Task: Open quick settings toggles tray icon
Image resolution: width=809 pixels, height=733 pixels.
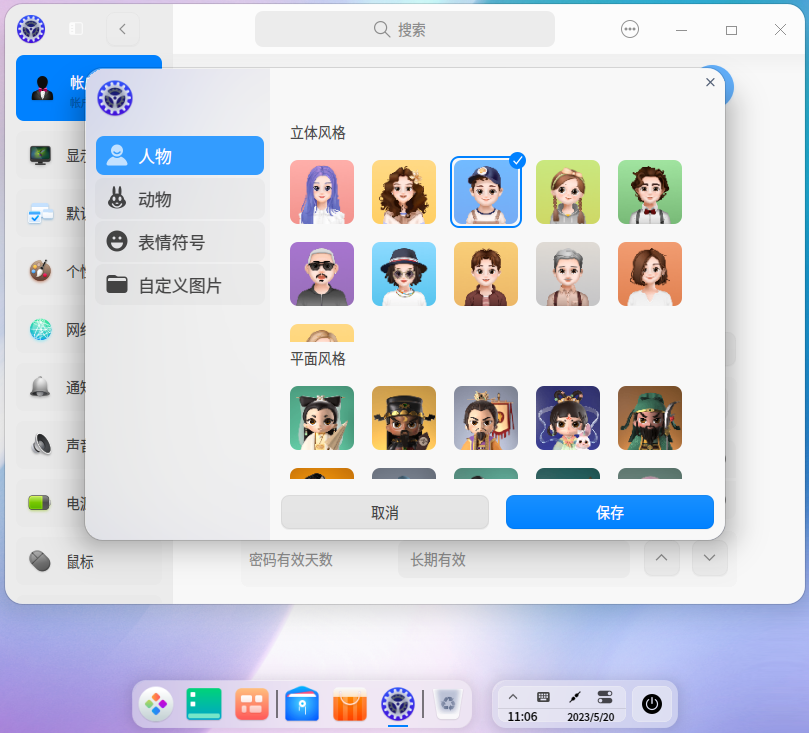Action: pos(605,697)
